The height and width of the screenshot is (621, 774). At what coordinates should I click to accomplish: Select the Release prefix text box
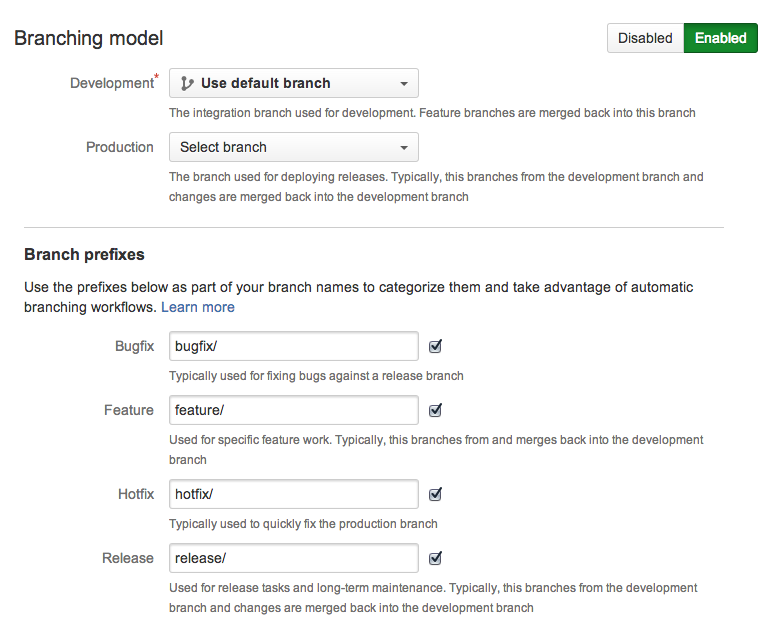click(293, 558)
